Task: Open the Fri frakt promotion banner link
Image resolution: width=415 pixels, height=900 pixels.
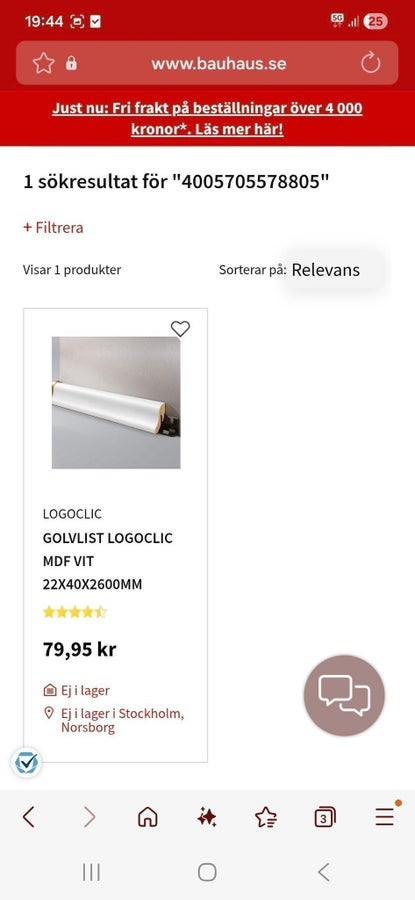Action: [207, 118]
